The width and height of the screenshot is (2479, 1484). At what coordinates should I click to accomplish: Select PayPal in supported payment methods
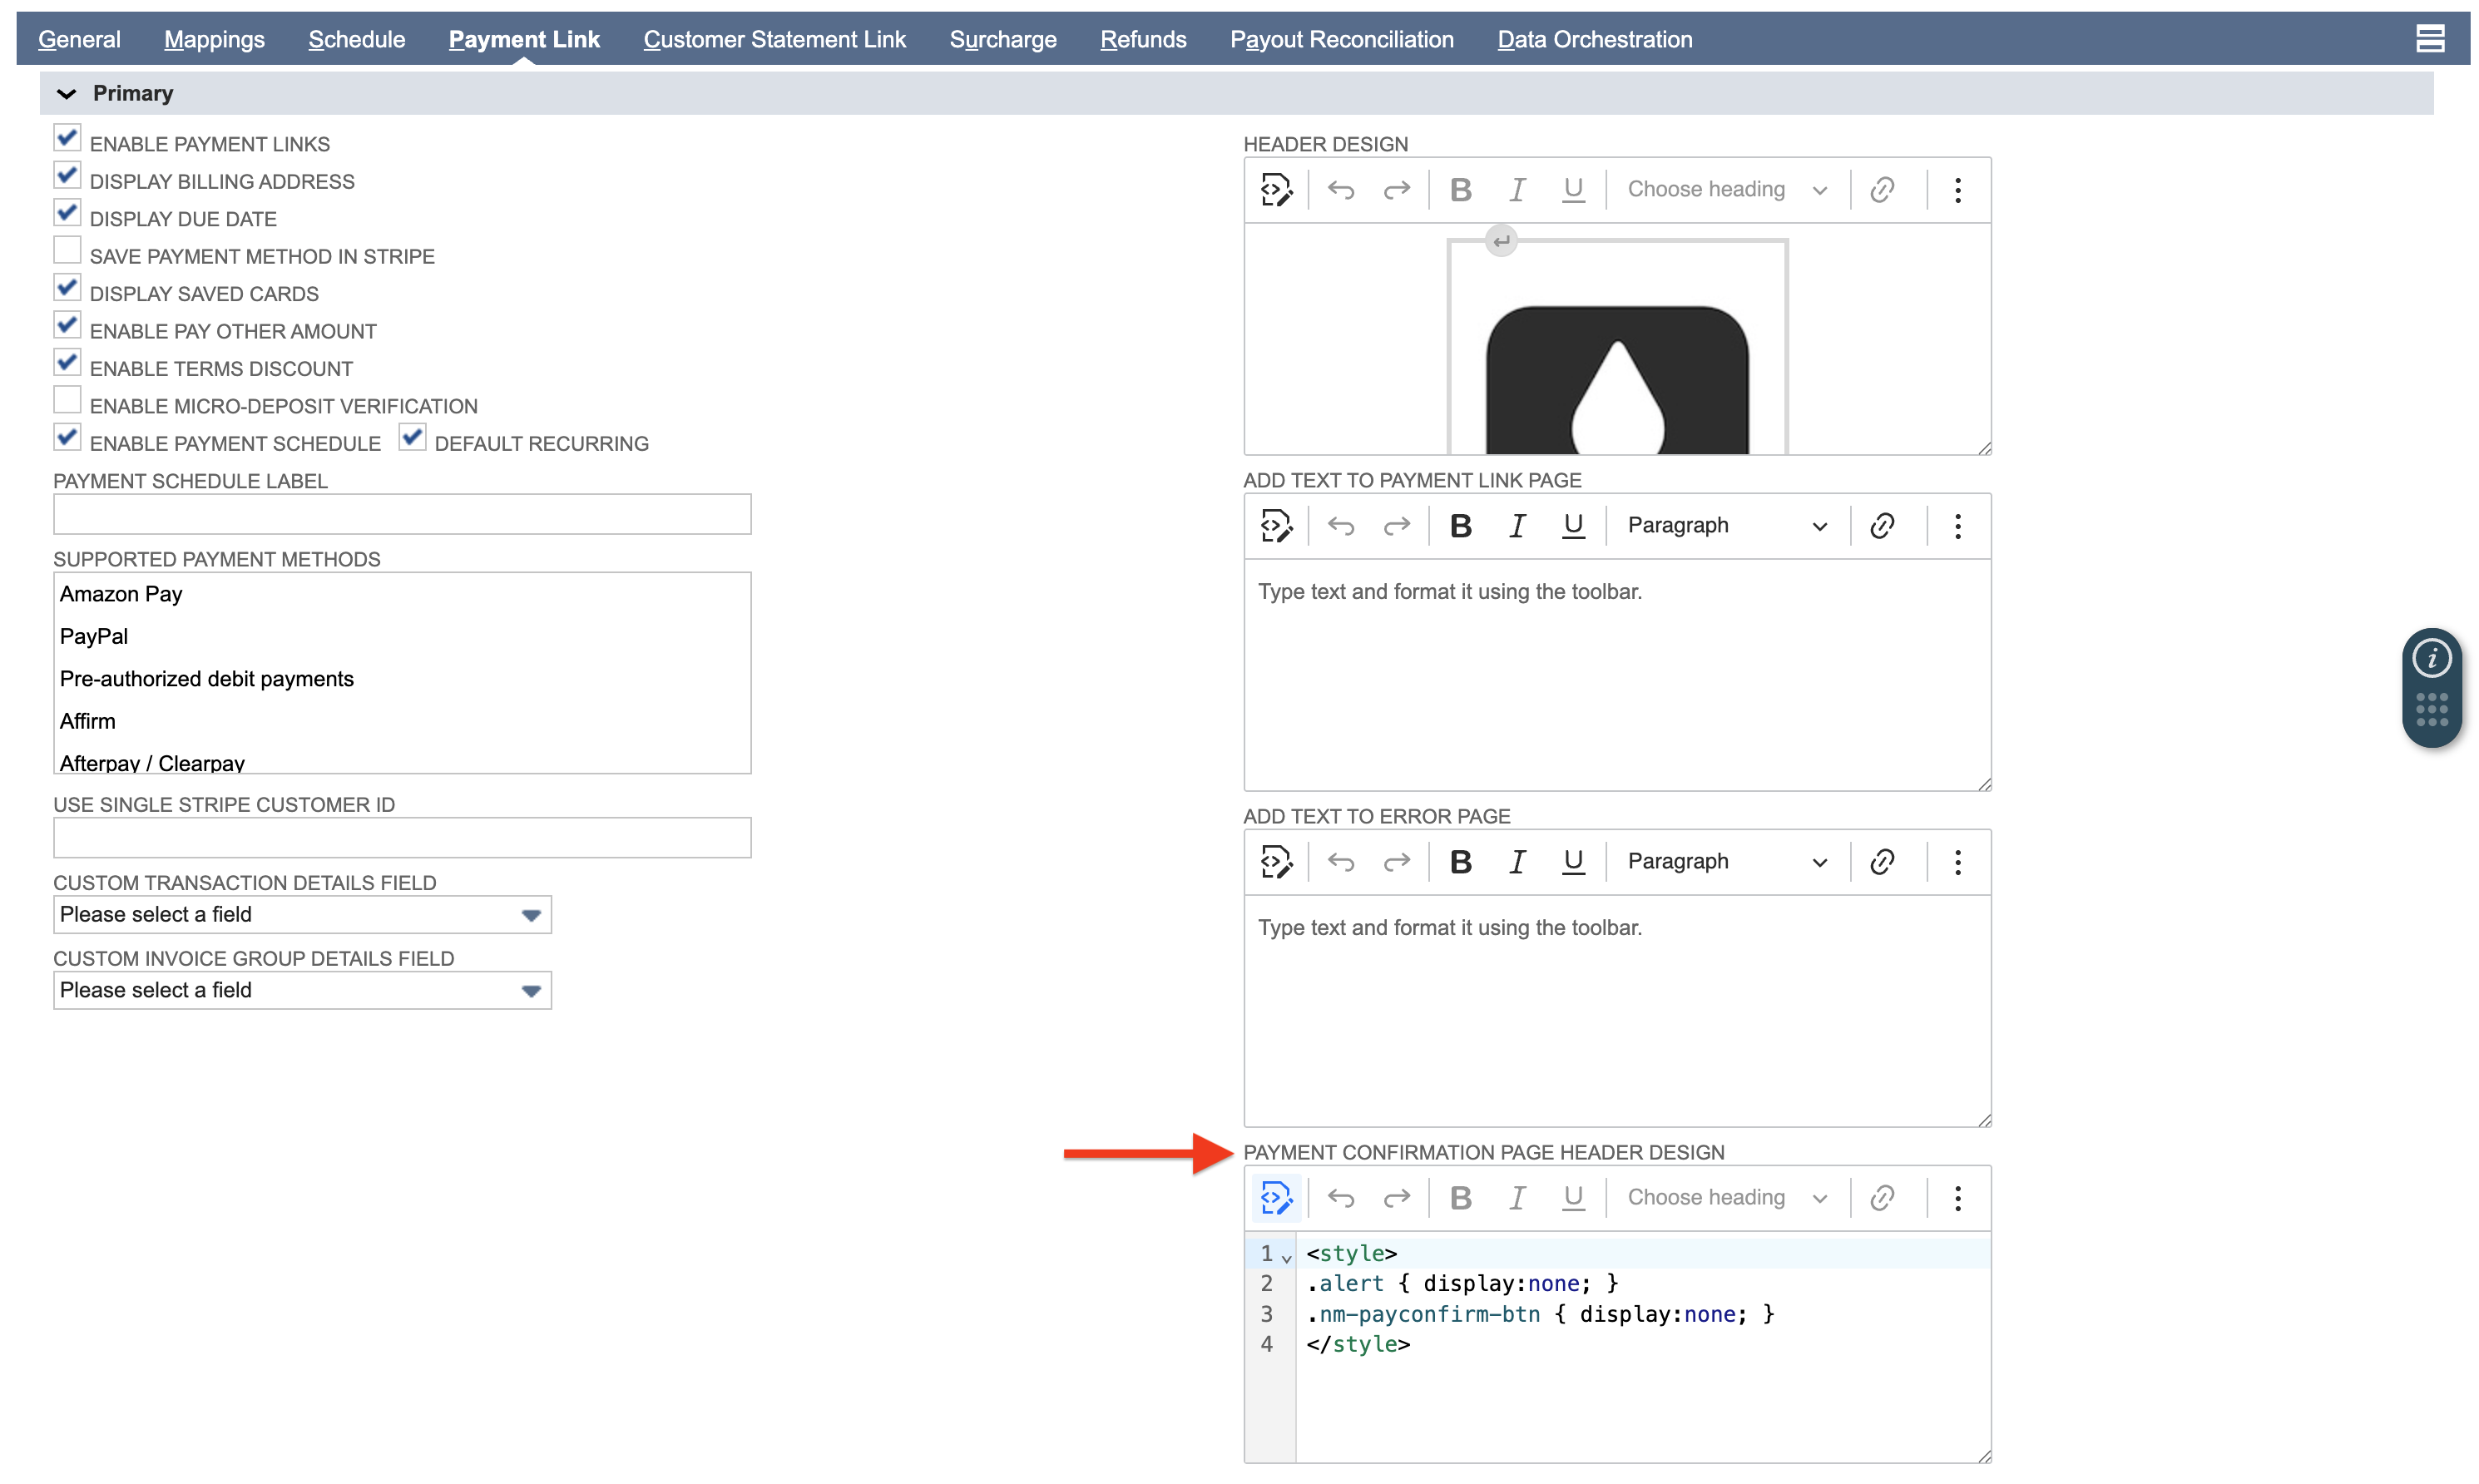click(x=94, y=637)
